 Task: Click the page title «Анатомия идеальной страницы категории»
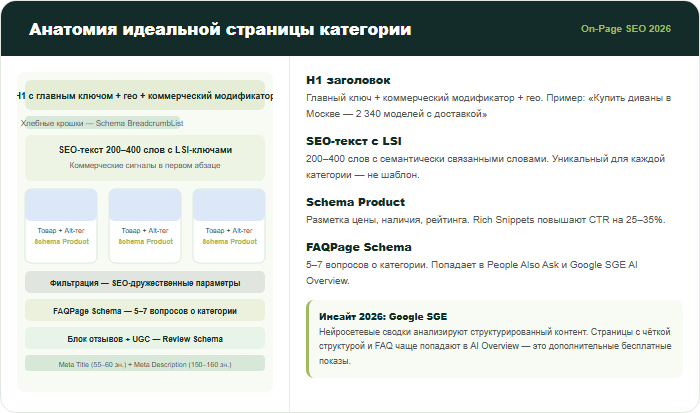pos(219,29)
